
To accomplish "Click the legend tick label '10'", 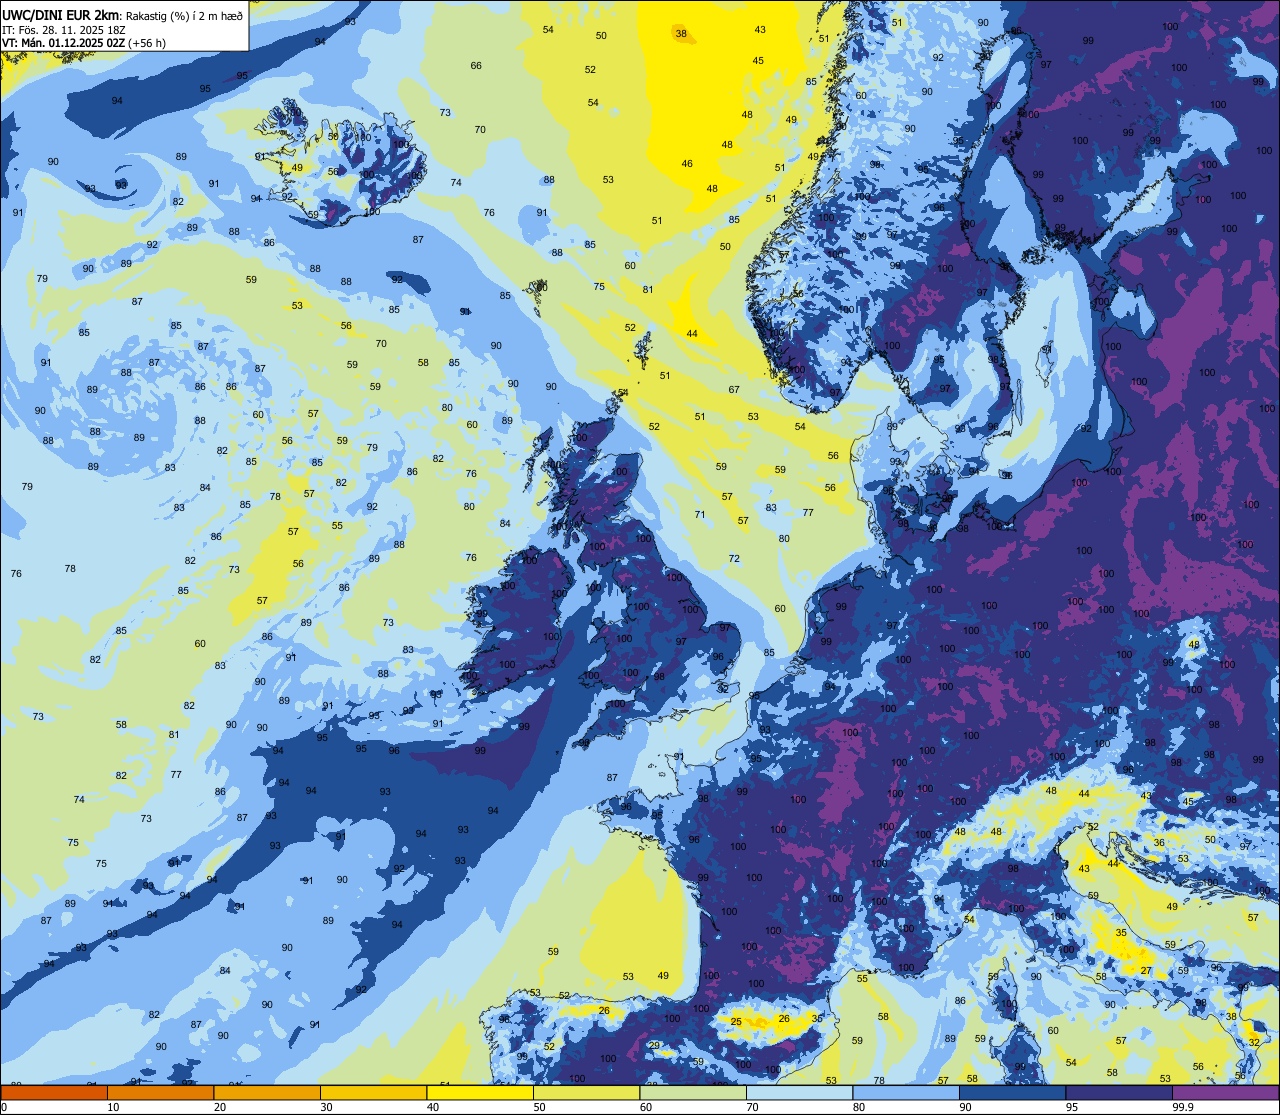I will [113, 1107].
